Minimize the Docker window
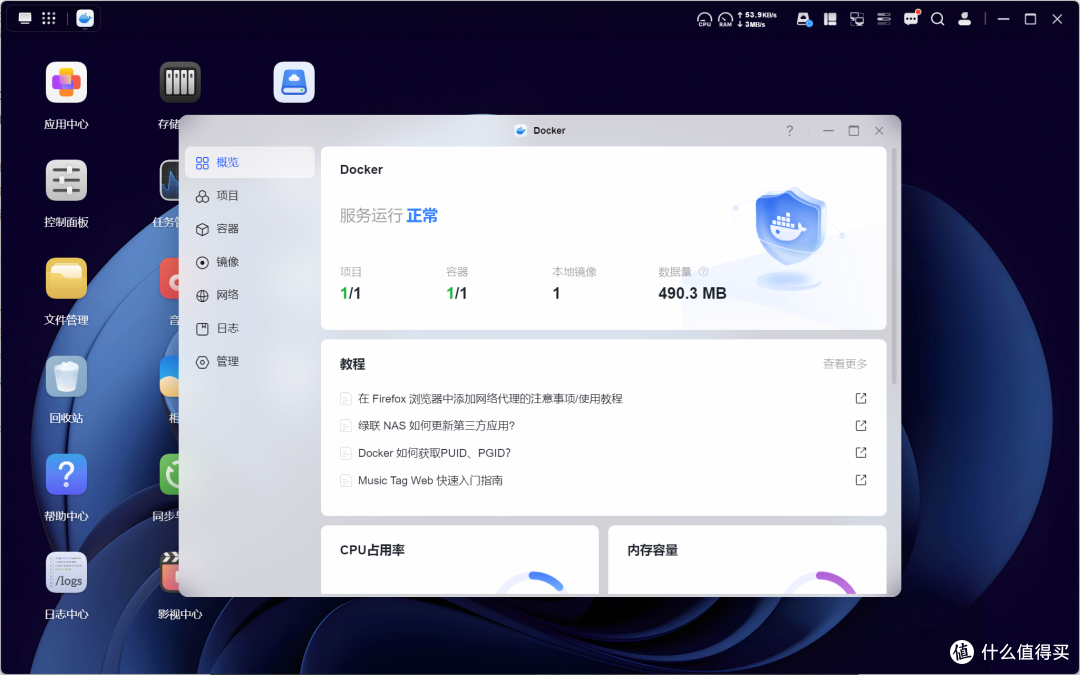1080x675 pixels. 828,131
